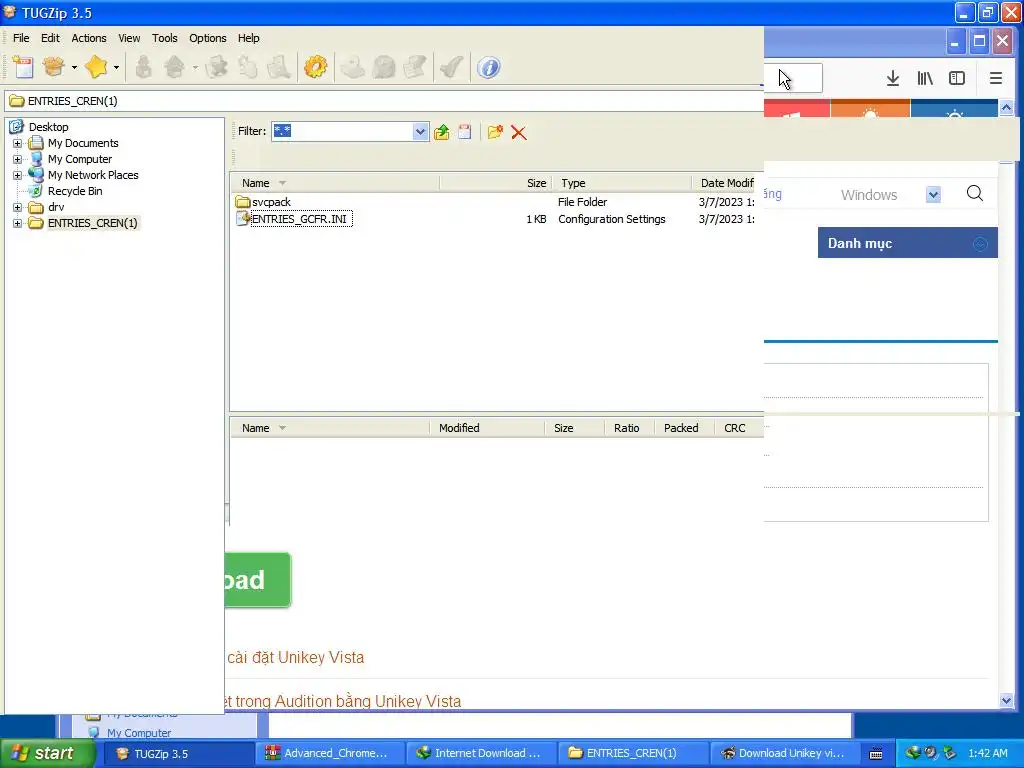Click the 1:42 AM taskbar clock
The height and width of the screenshot is (768, 1024).
click(987, 754)
